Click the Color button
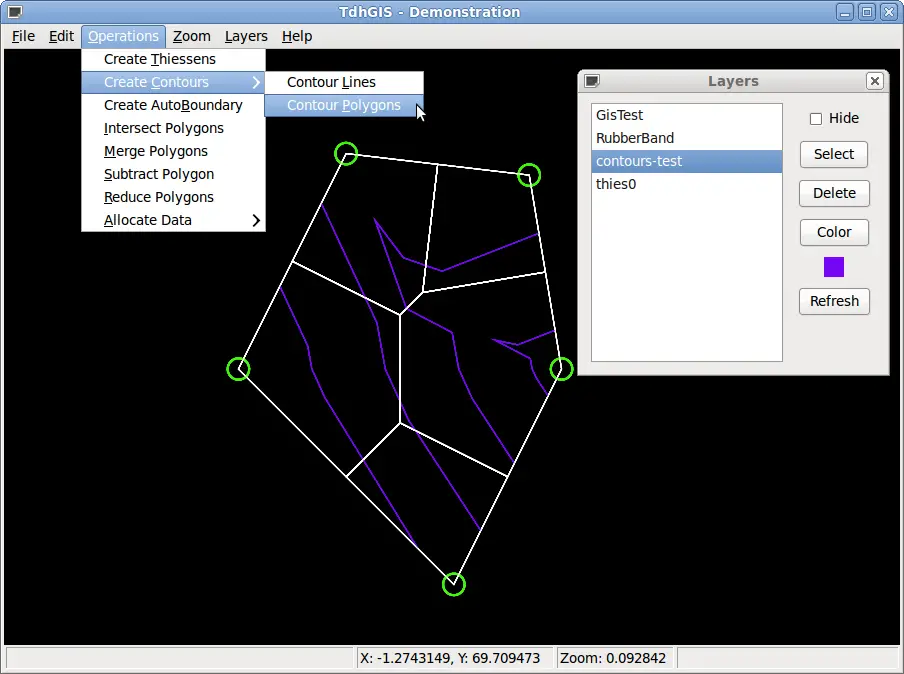 click(x=834, y=232)
